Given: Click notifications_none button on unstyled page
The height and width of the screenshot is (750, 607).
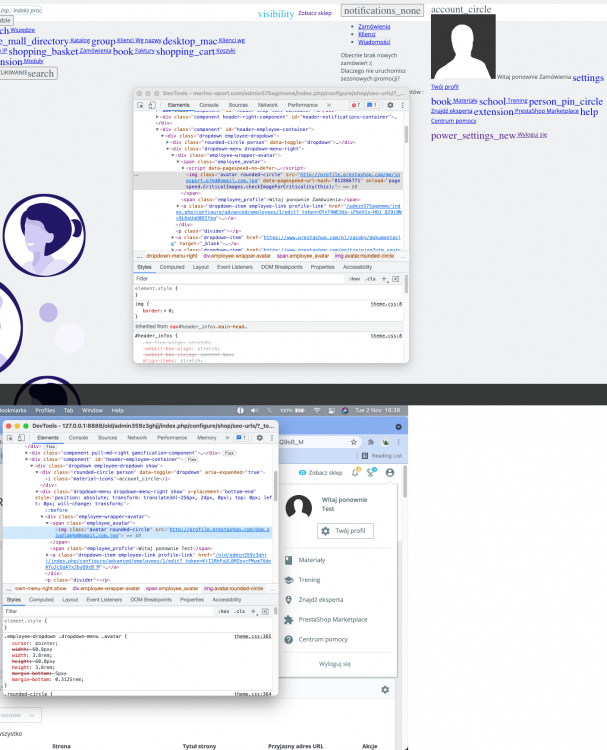Looking at the screenshot, I should click(x=382, y=11).
